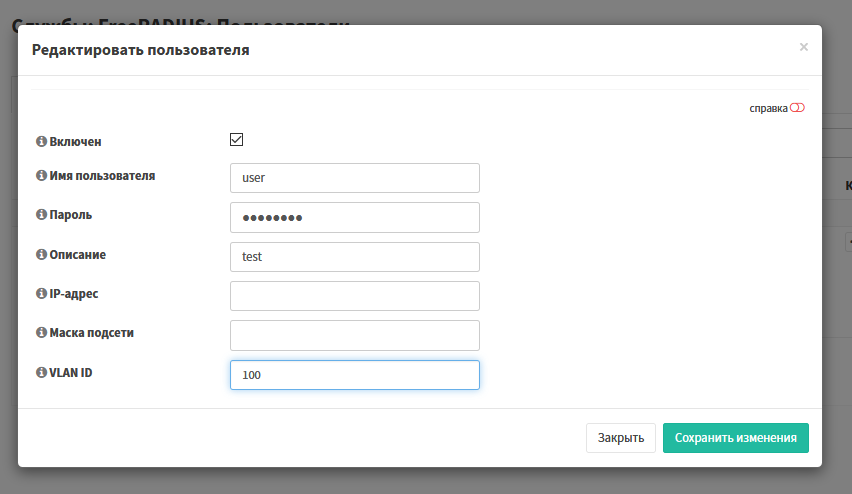The image size is (852, 494).
Task: Click info icon beside Имя пользователя
Action: (42, 176)
